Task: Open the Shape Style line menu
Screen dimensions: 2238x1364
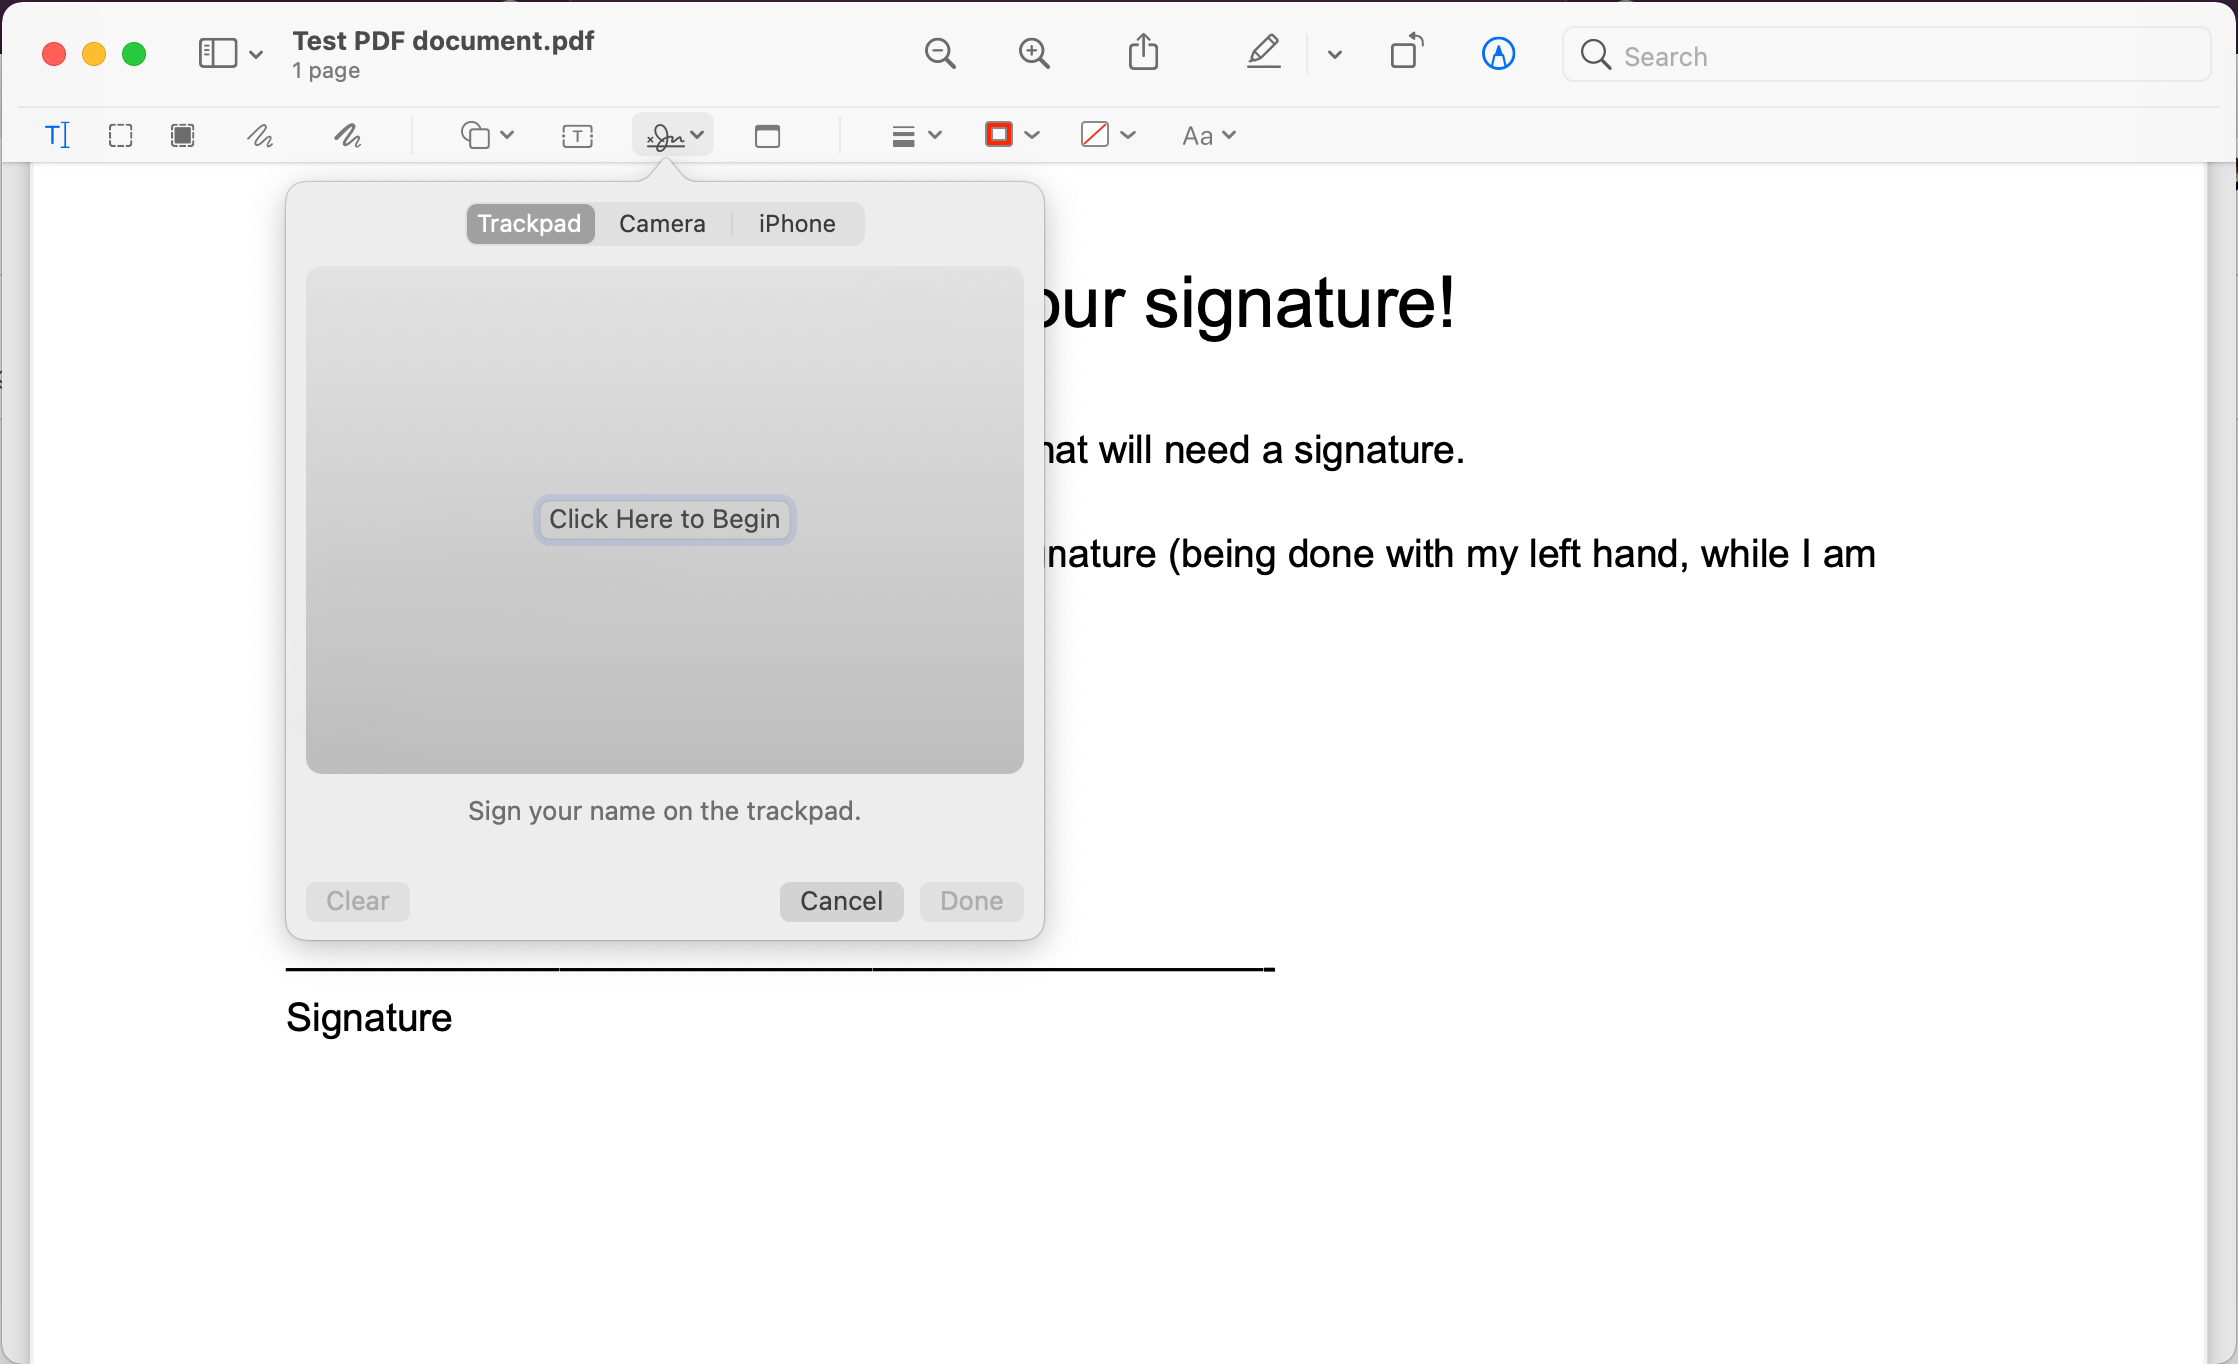Action: [x=916, y=135]
